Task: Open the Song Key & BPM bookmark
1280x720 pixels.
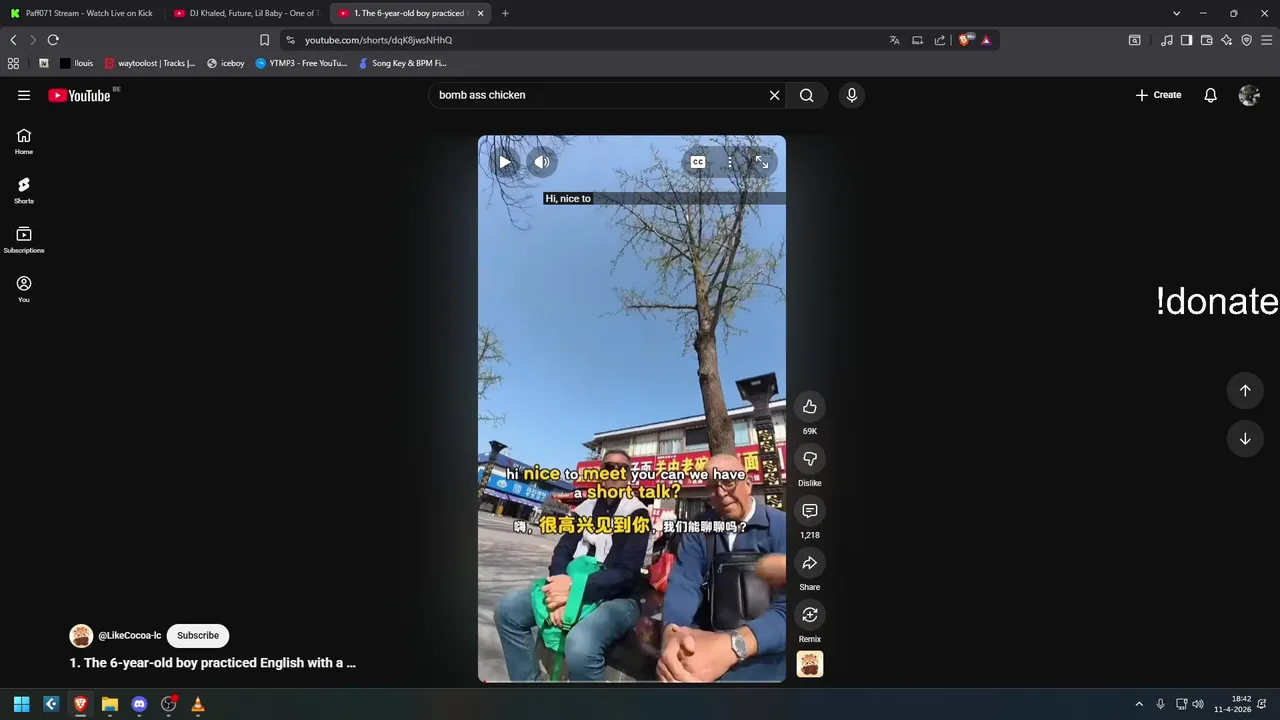Action: point(402,63)
